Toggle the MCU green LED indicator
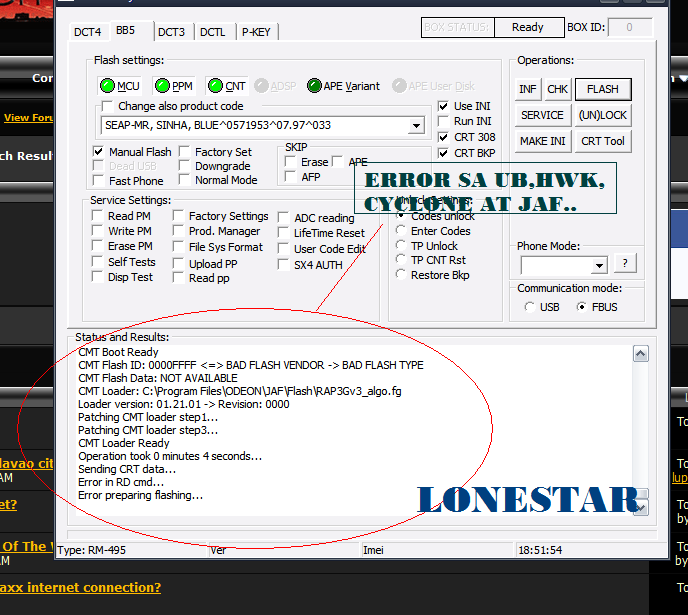 pyautogui.click(x=108, y=86)
